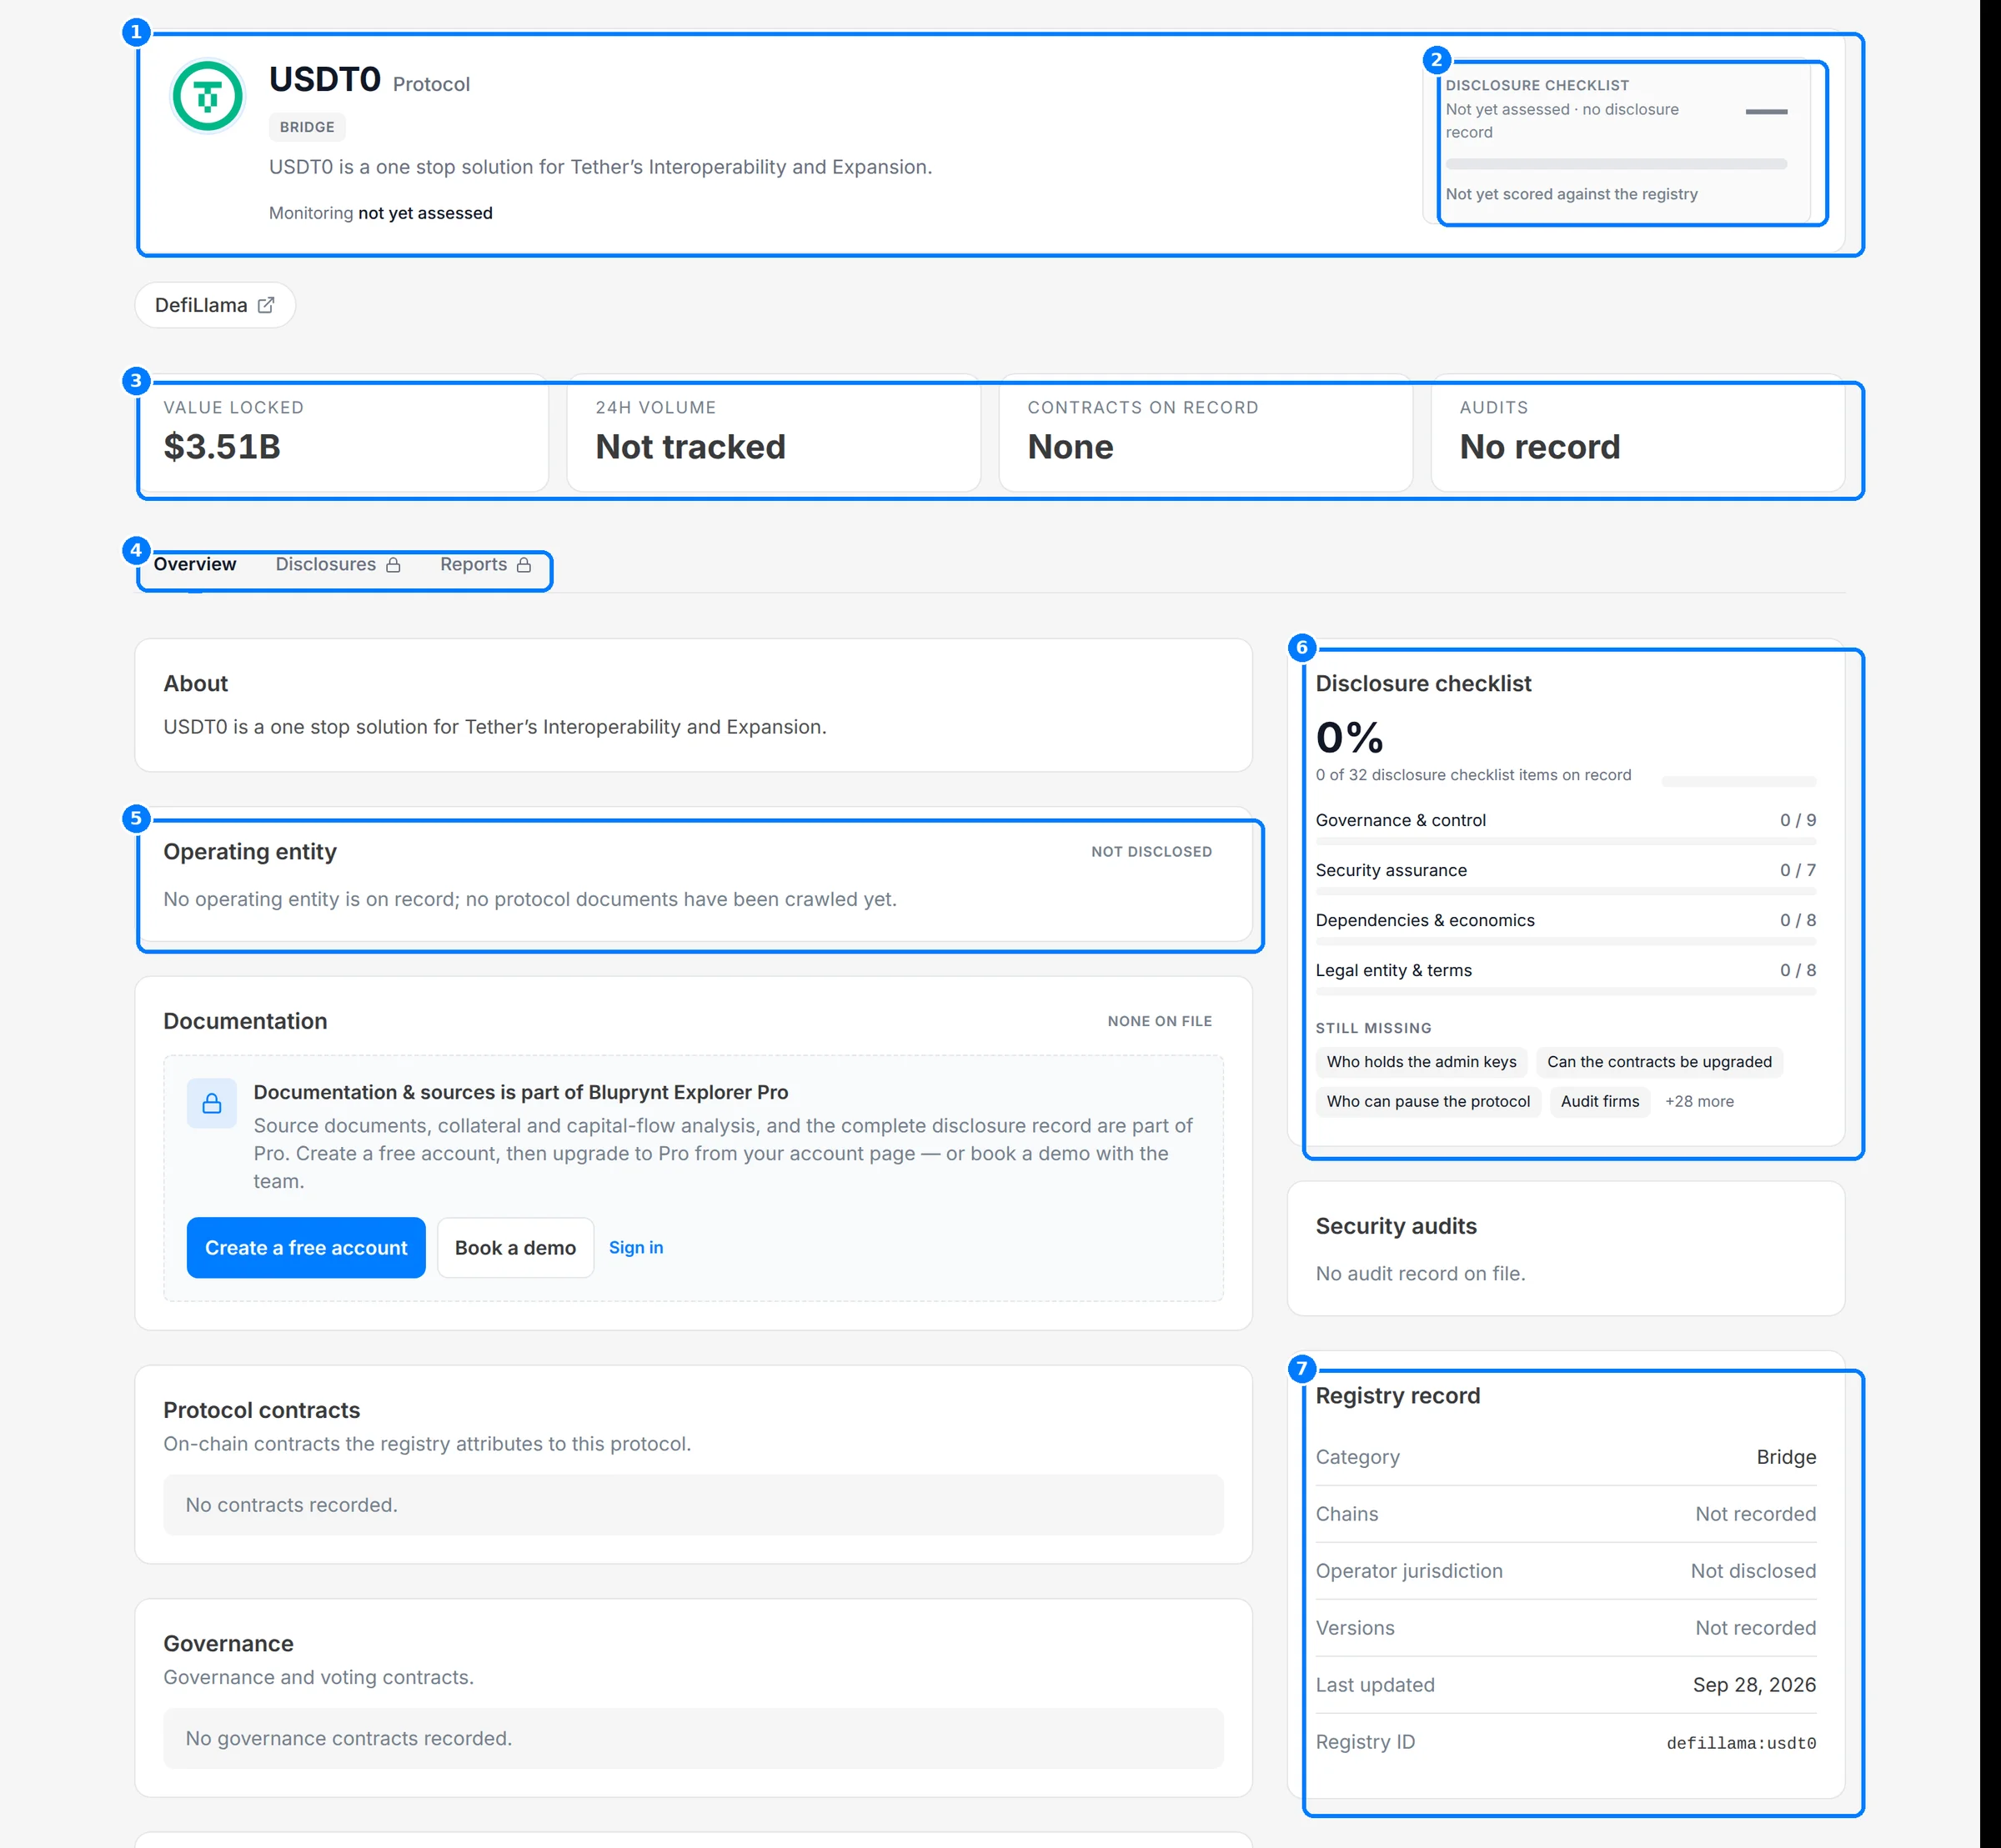
Task: Click the Registry ID defillama:usdt0 value
Action: coord(1741,1743)
